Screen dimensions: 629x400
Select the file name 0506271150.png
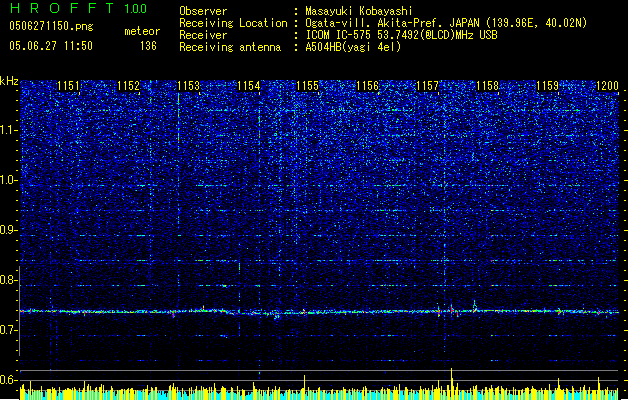51,26
